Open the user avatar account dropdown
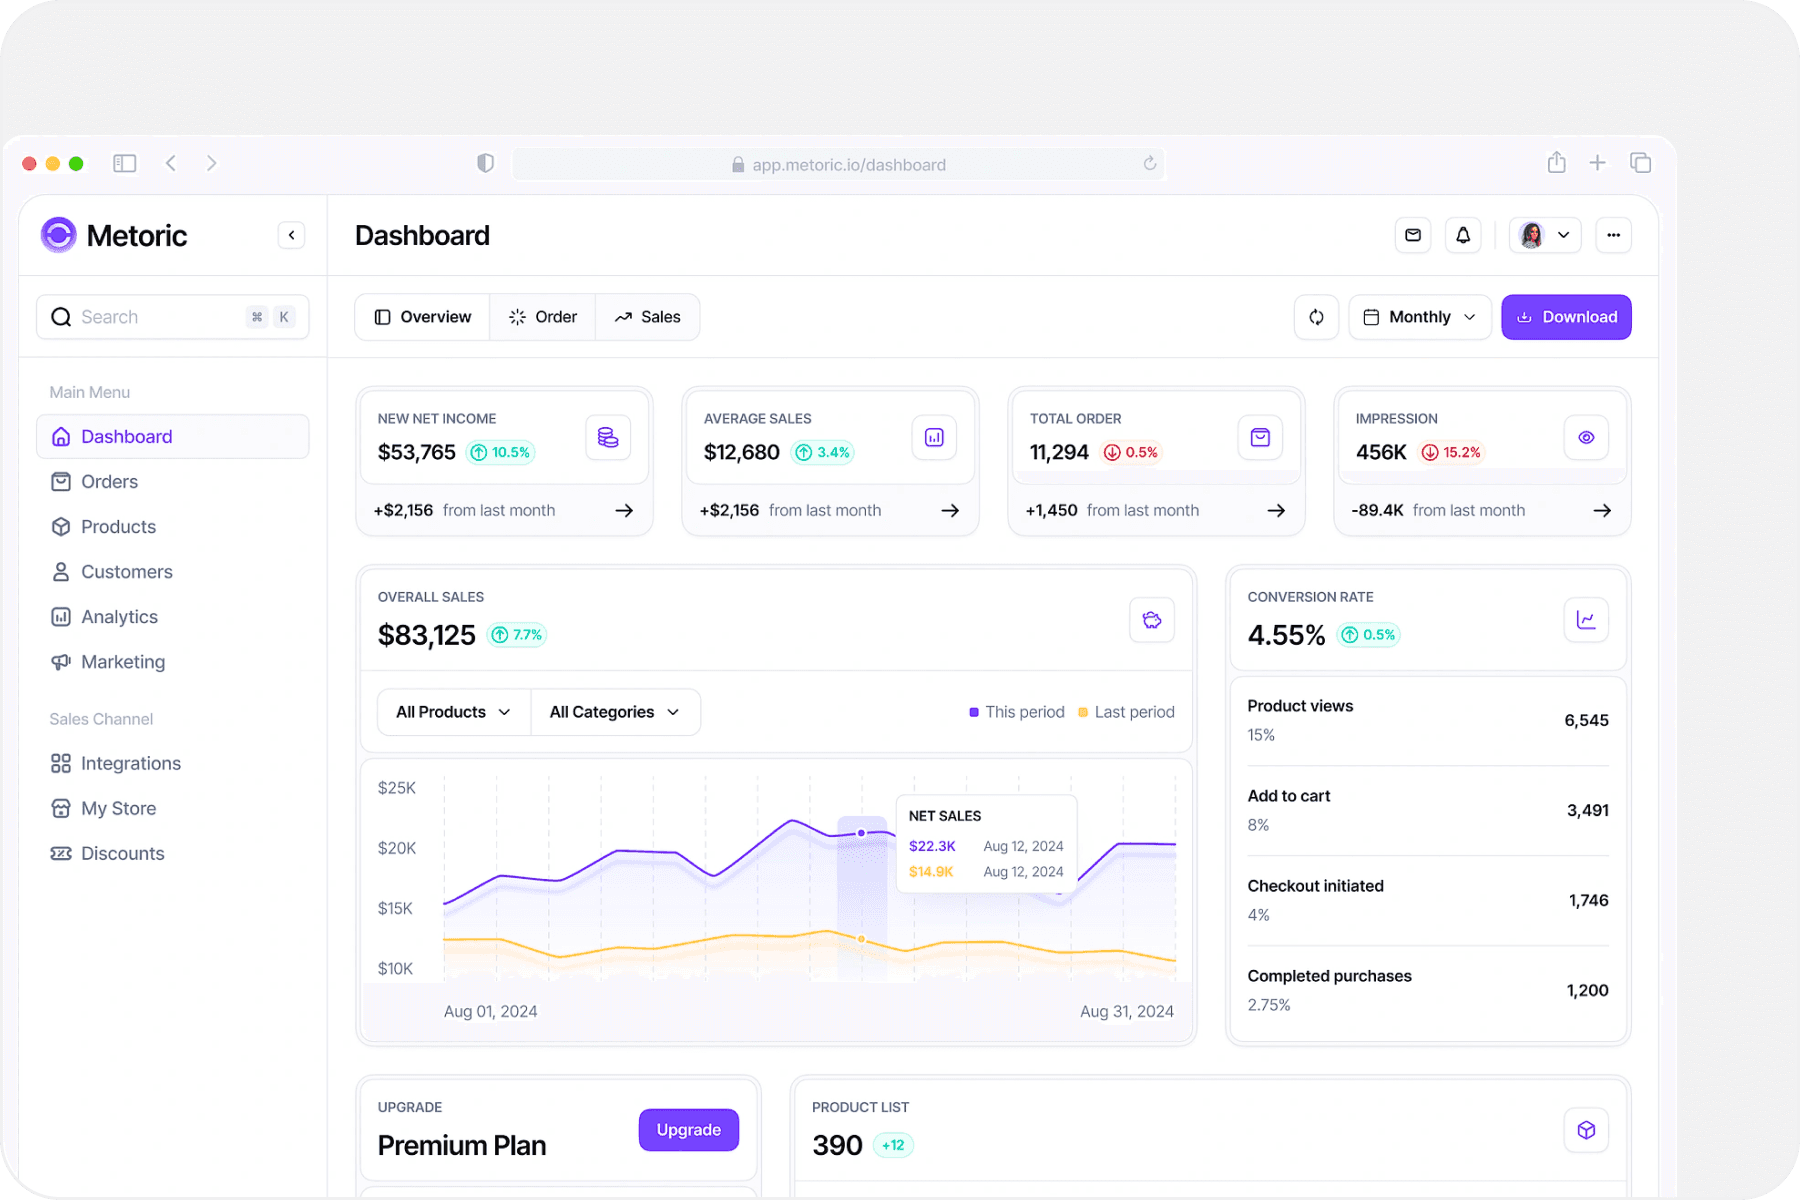1800x1200 pixels. (1545, 235)
